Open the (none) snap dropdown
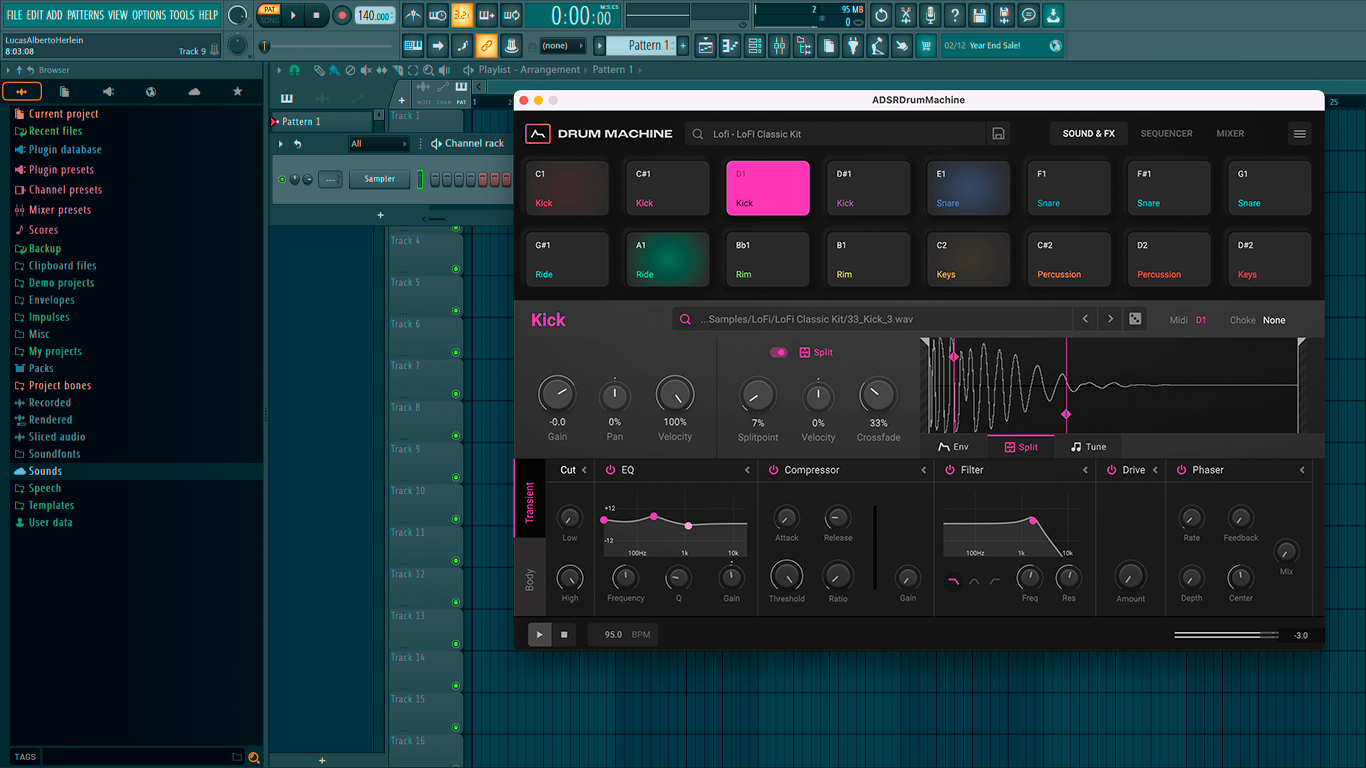Image resolution: width=1366 pixels, height=768 pixels. pyautogui.click(x=563, y=46)
